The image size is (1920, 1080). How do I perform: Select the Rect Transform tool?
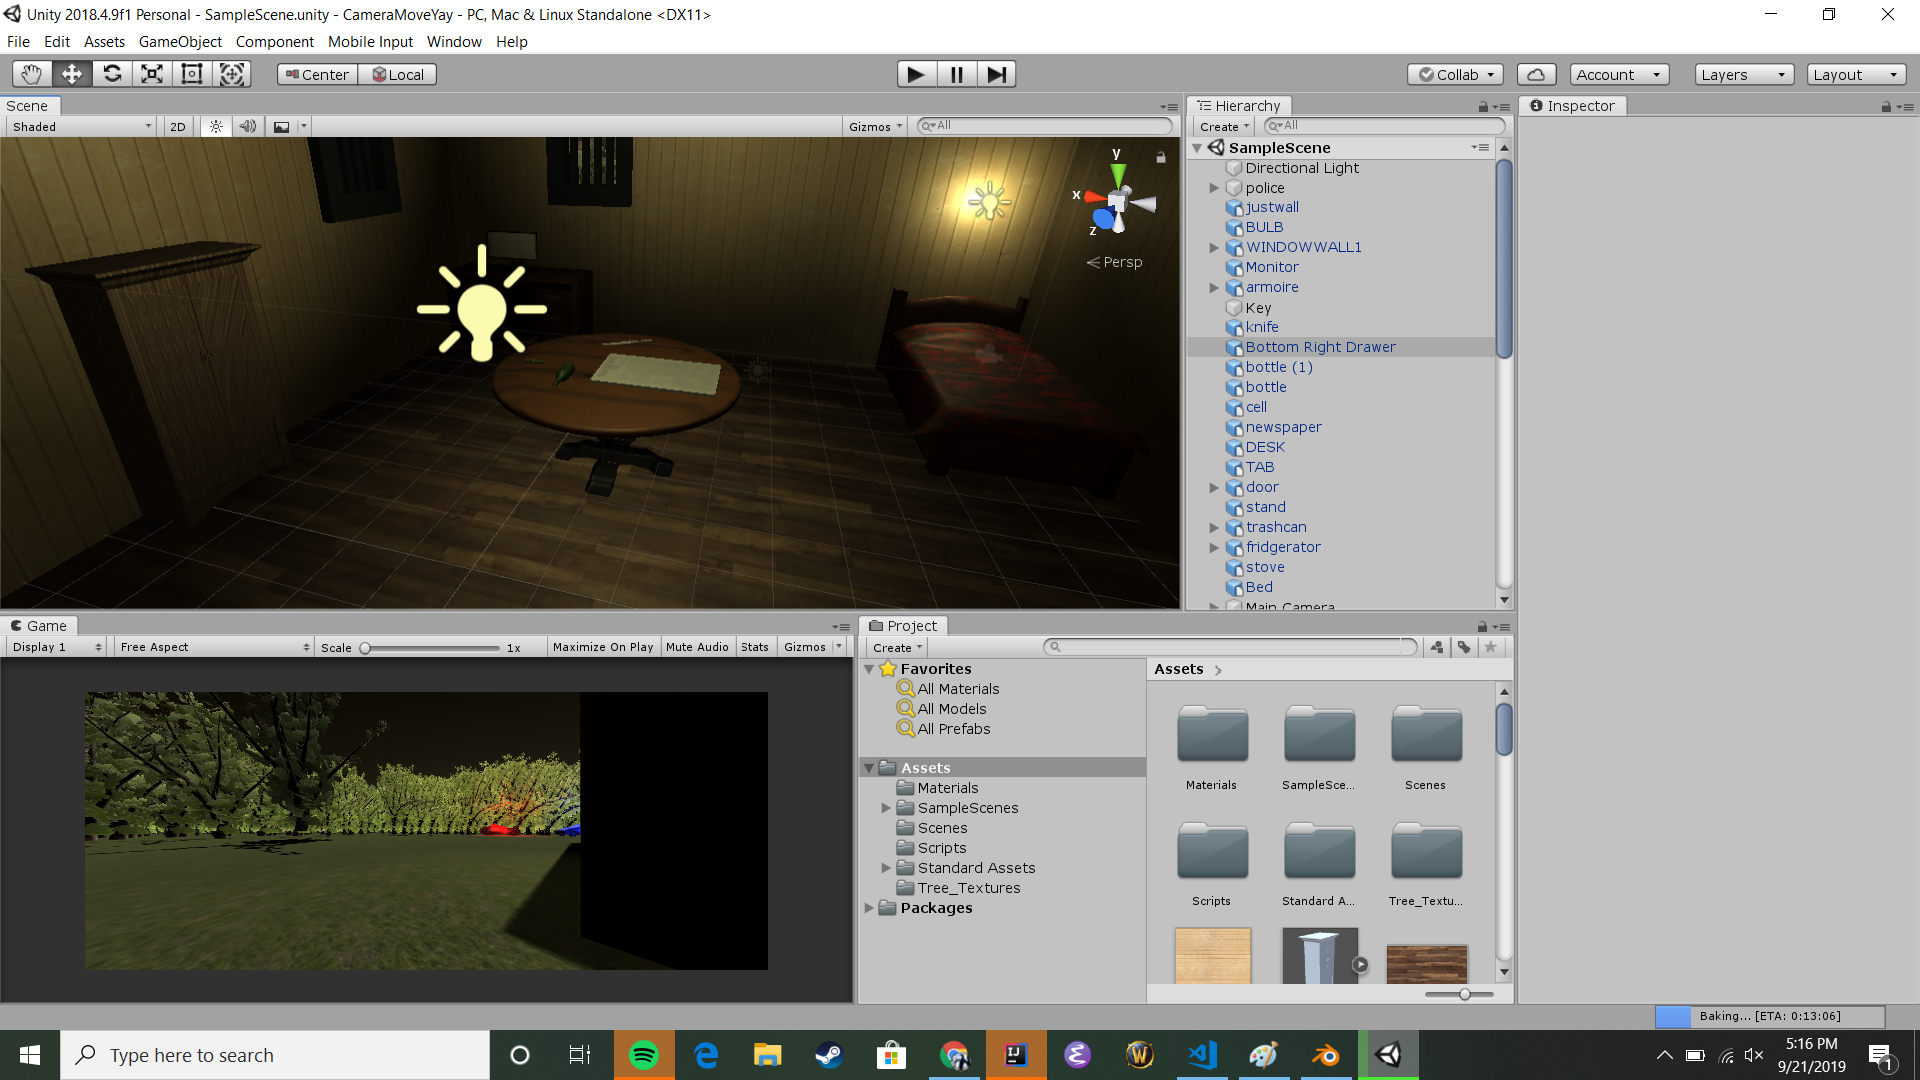point(192,74)
